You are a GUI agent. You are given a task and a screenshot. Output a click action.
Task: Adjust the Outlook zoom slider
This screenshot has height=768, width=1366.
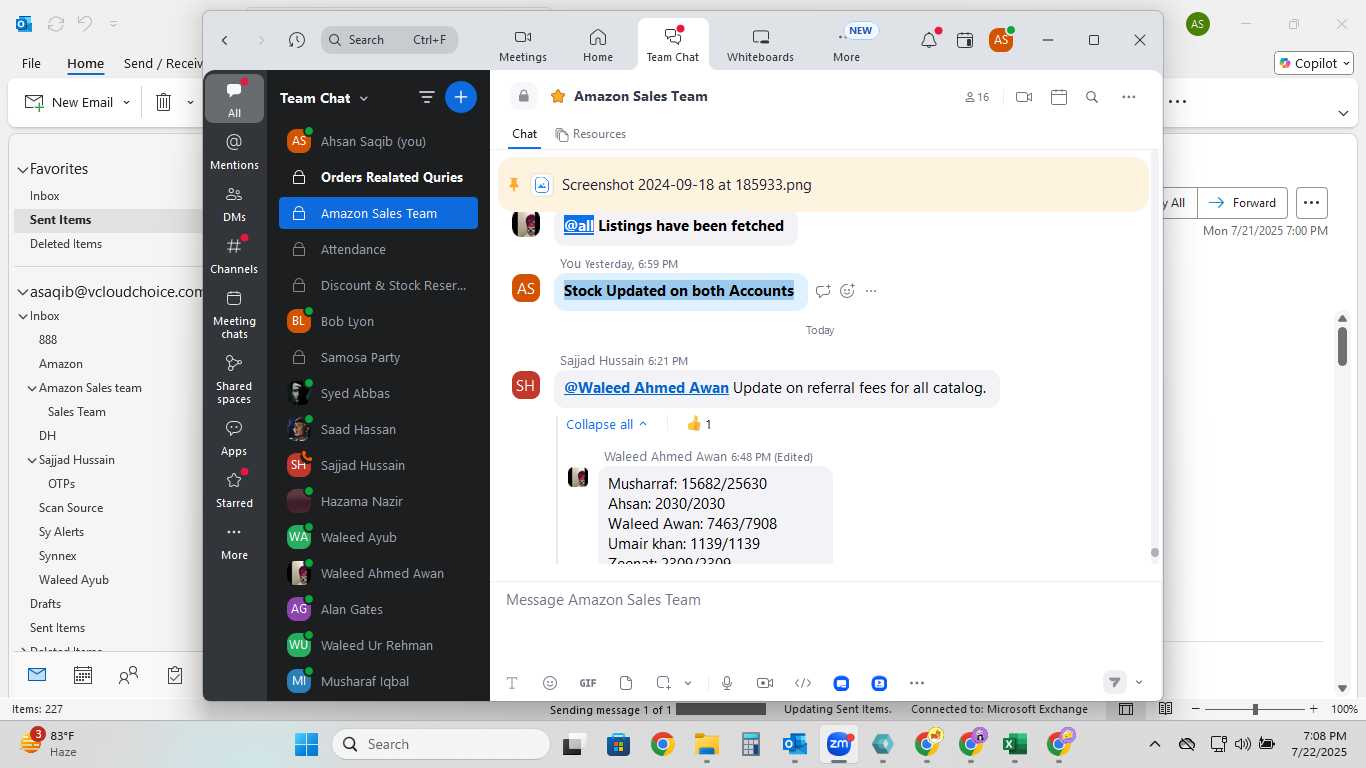[1255, 709]
